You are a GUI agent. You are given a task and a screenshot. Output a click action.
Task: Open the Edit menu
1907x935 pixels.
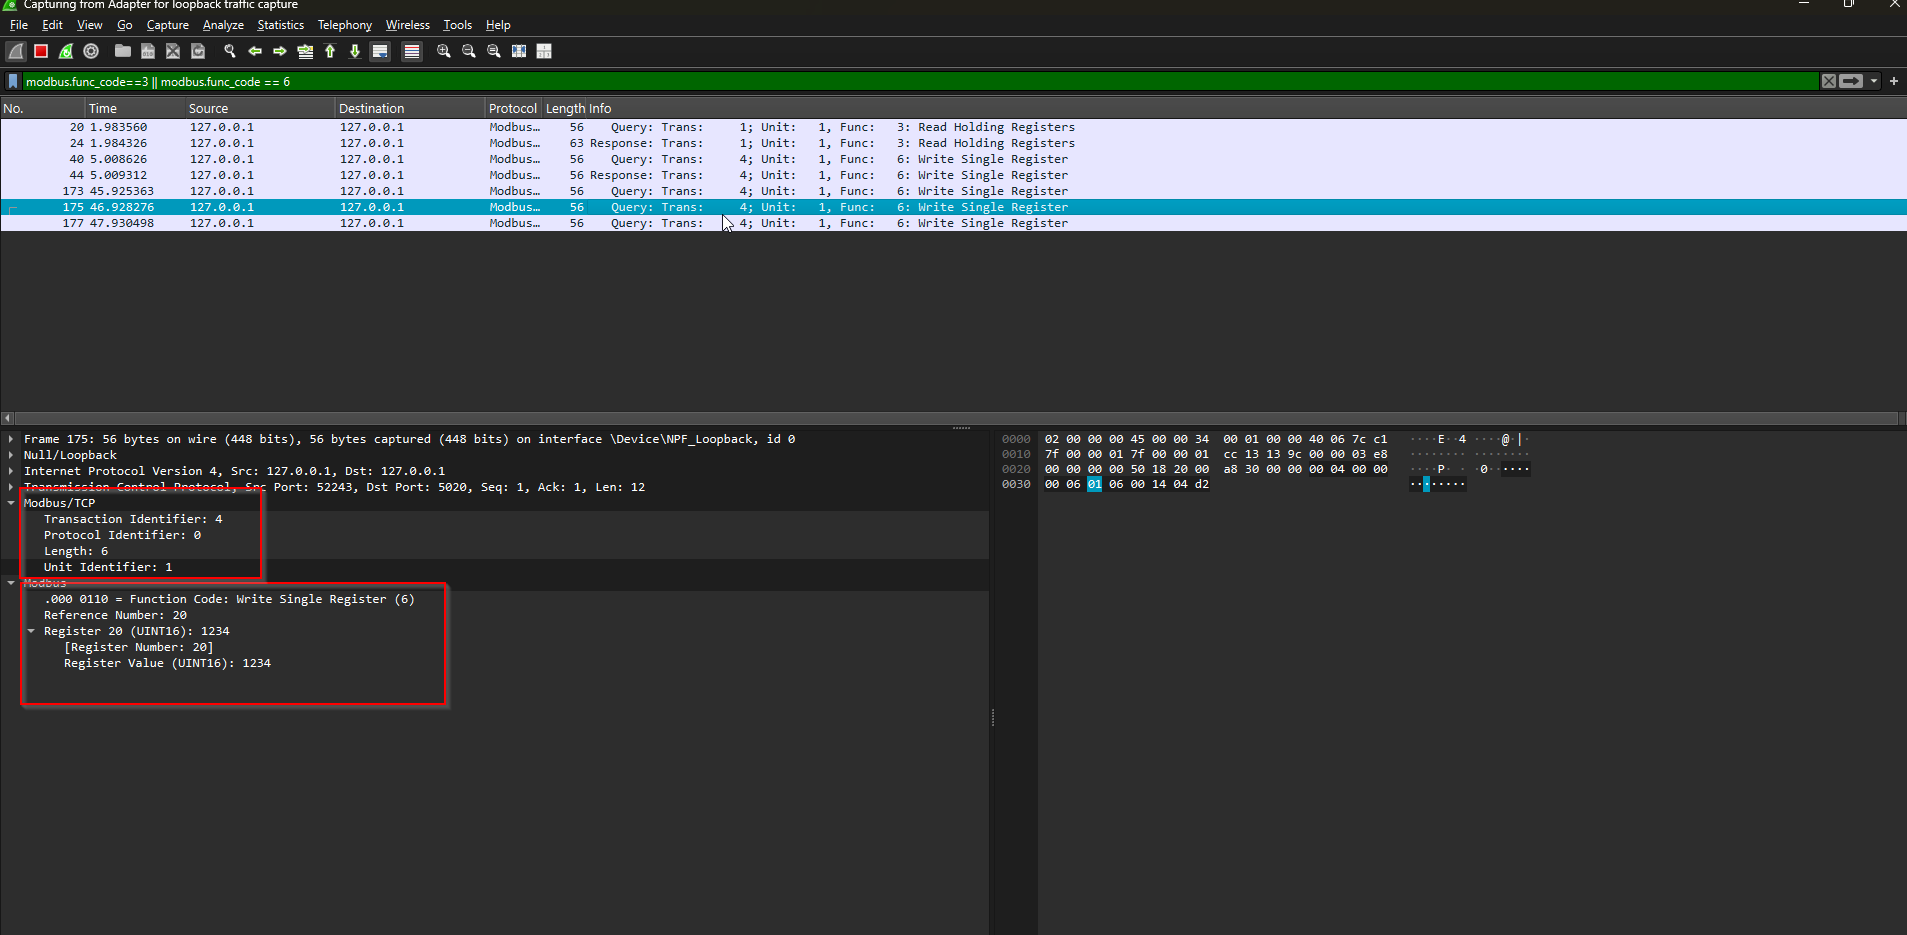click(x=52, y=25)
